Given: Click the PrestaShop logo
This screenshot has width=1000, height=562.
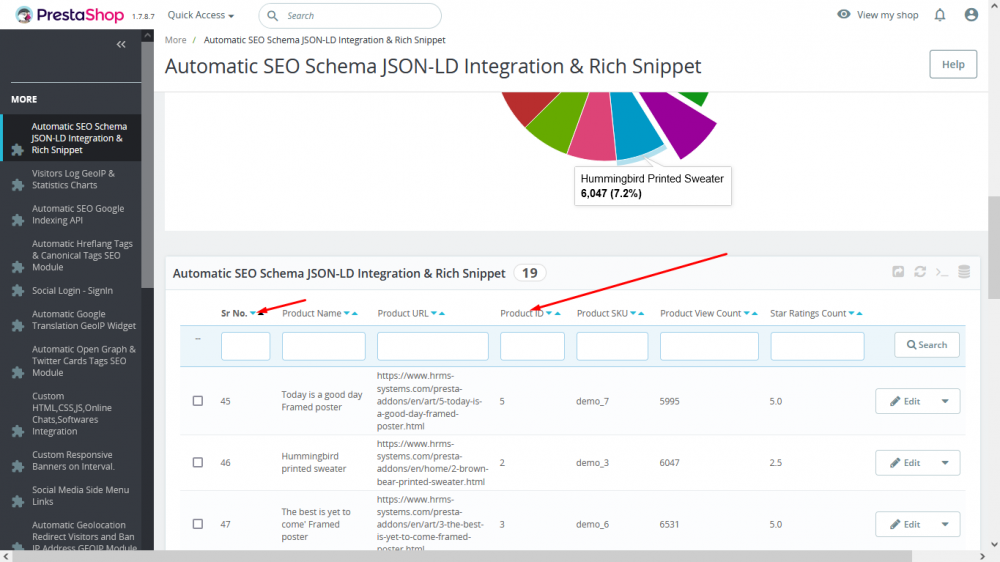Looking at the screenshot, I should [70, 15].
